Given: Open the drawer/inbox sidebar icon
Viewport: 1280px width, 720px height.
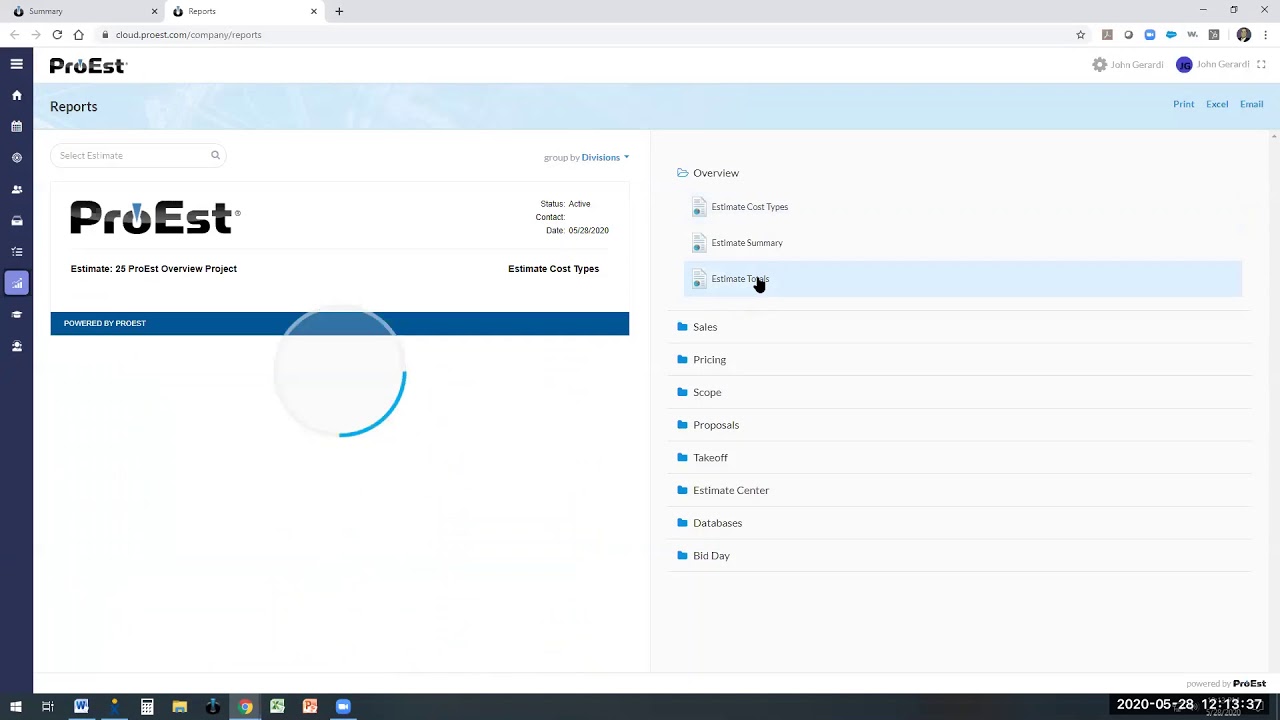Looking at the screenshot, I should click(x=17, y=221).
